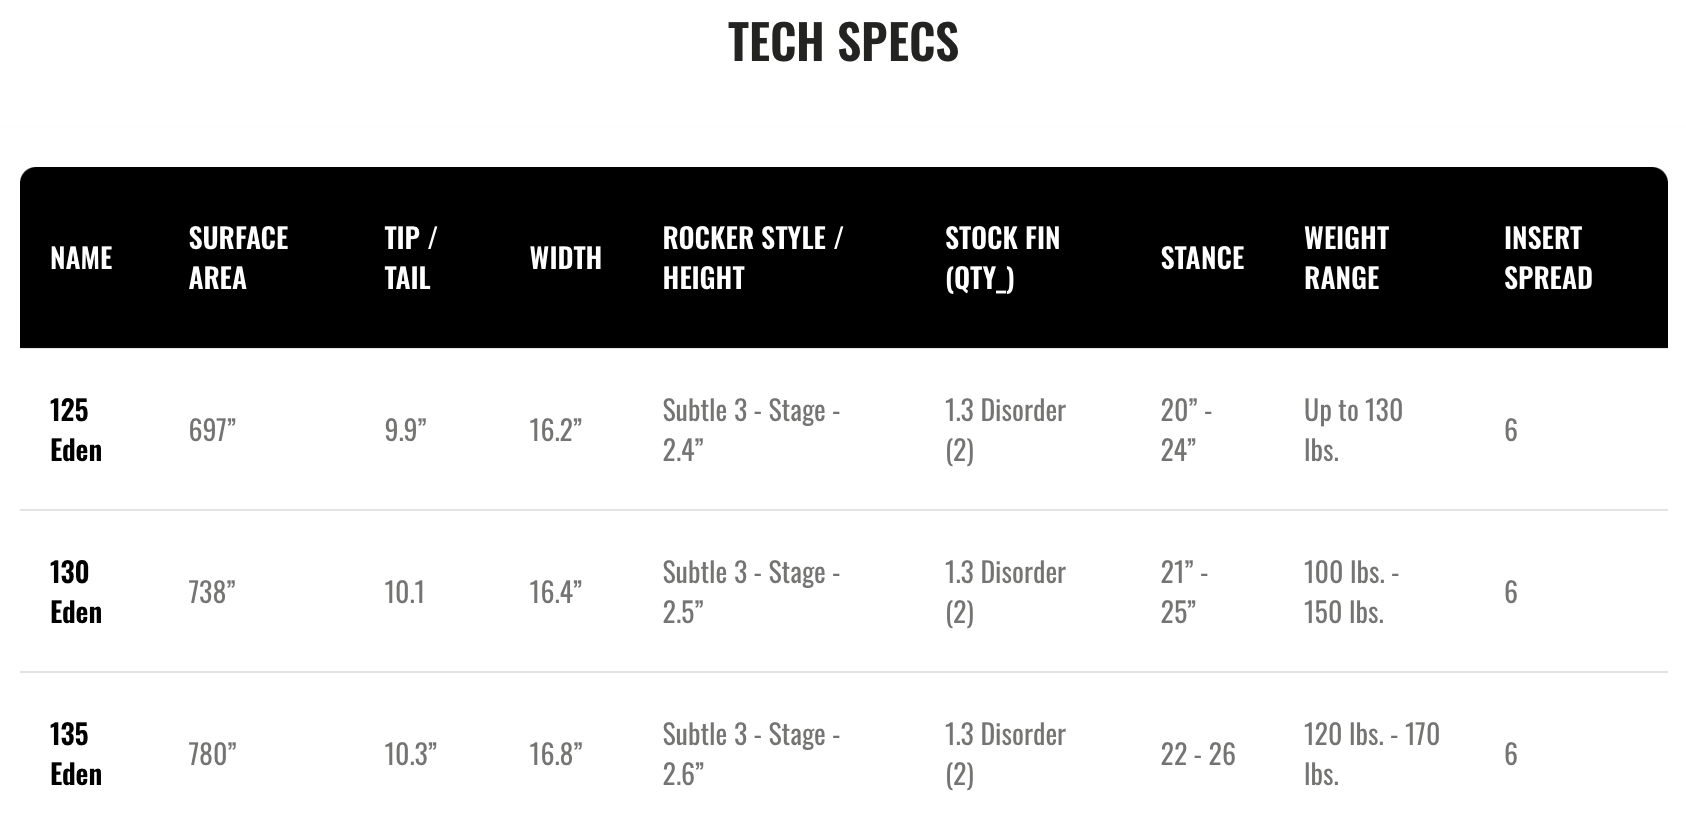Screen dimensions: 1686x826
Task: Click the WIDTH column header
Action: tap(565, 258)
